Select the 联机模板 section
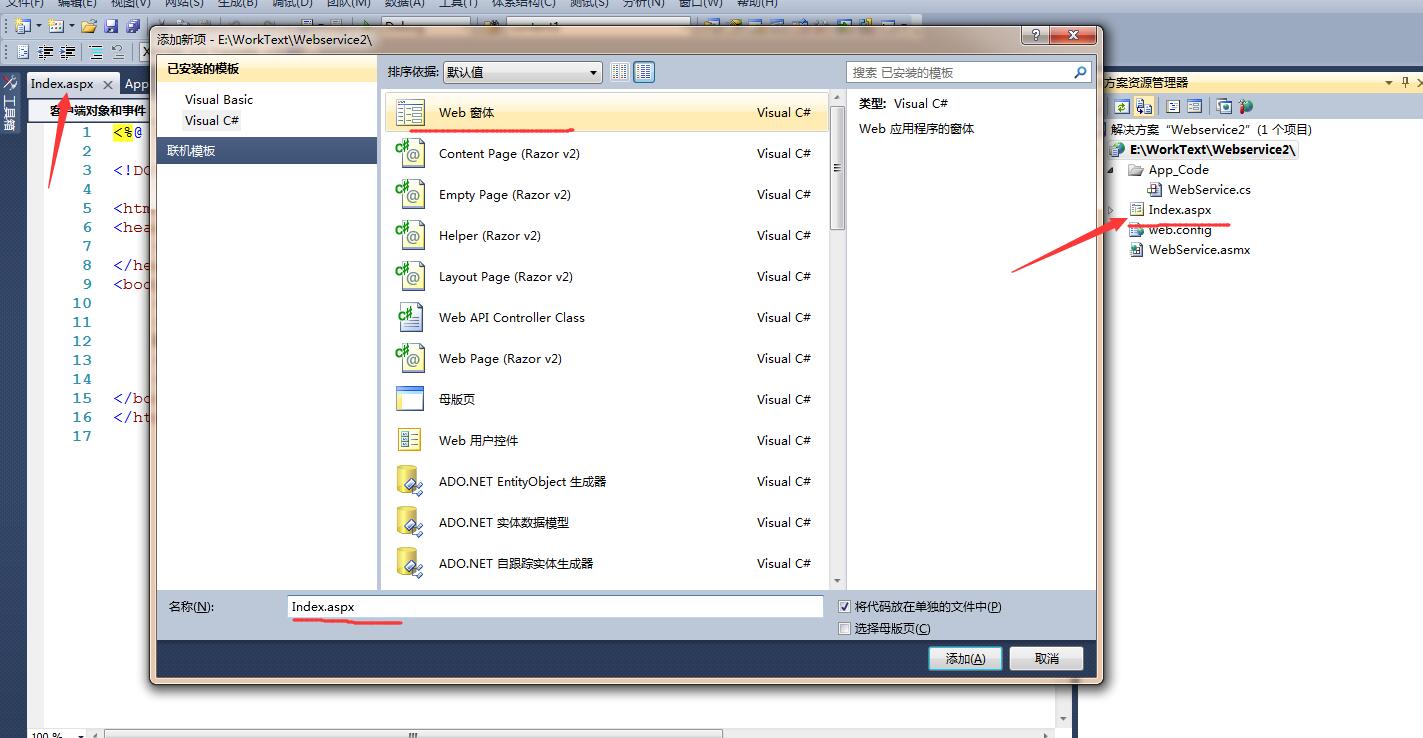Screen dimensions: 1423x738 267,151
